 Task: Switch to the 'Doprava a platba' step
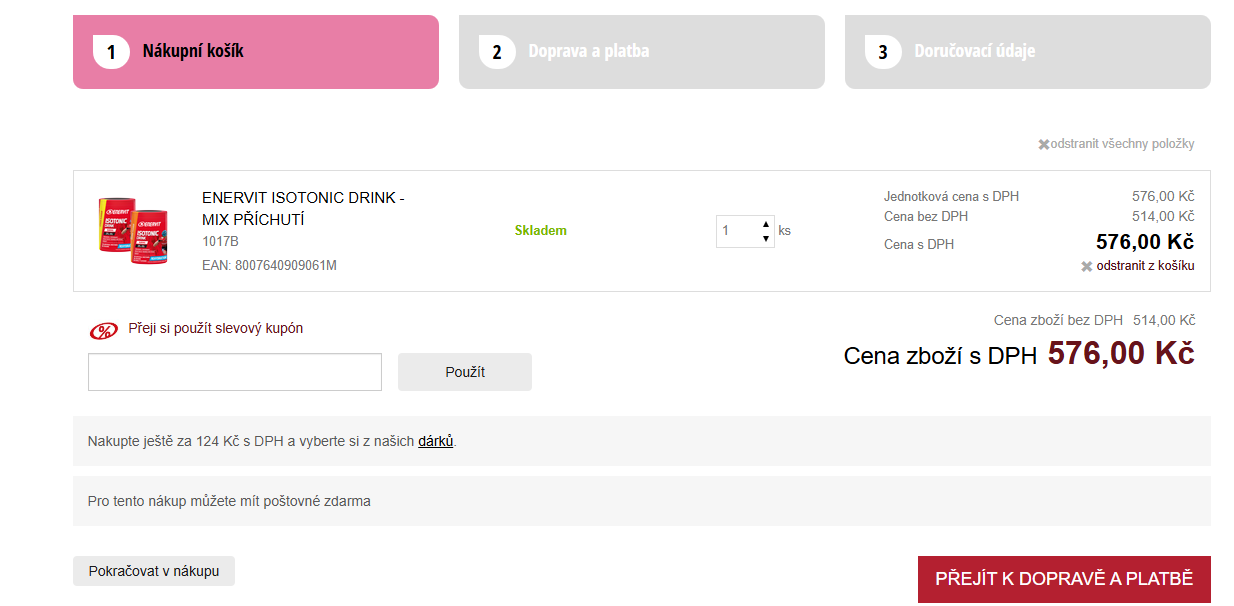(x=641, y=52)
